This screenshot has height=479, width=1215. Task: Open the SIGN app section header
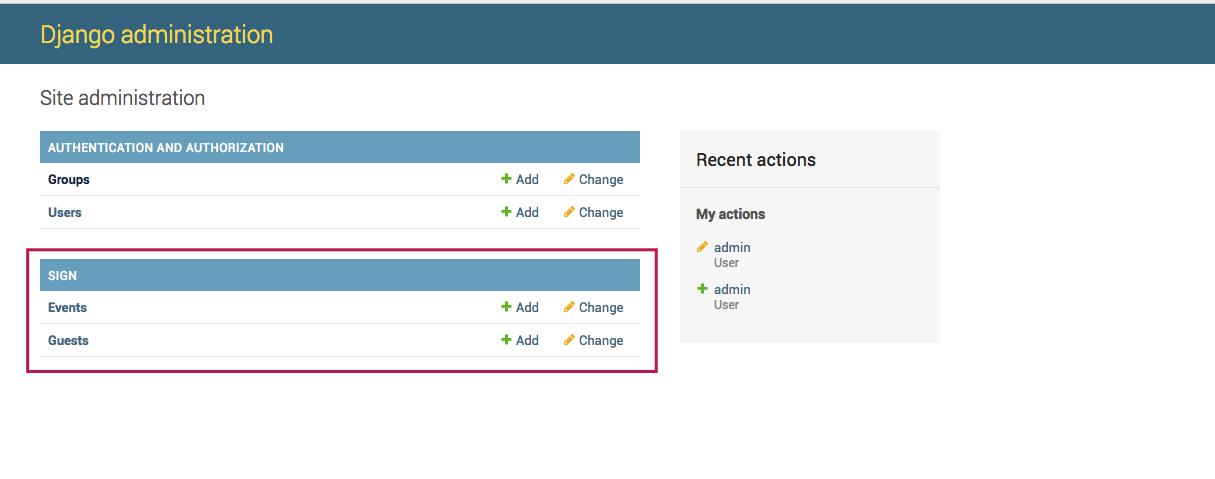pos(62,276)
